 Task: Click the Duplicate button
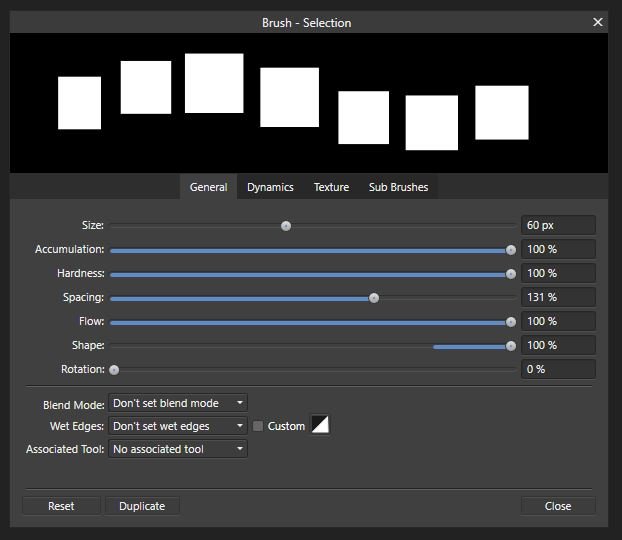(x=142, y=506)
